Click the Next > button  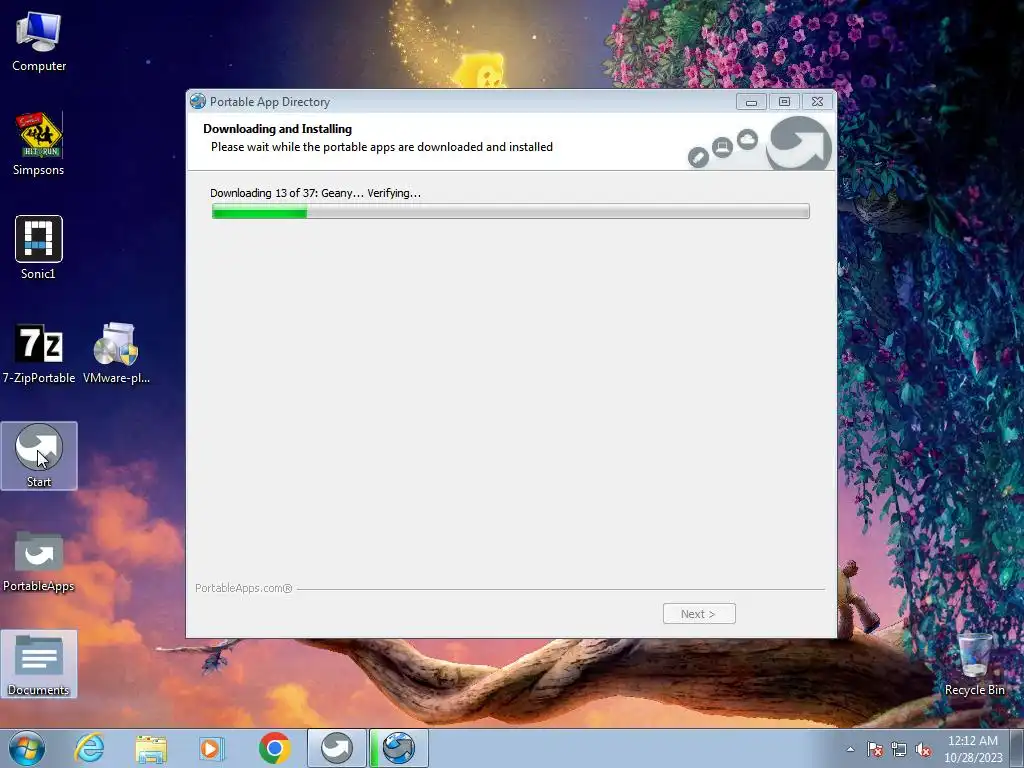(x=699, y=614)
